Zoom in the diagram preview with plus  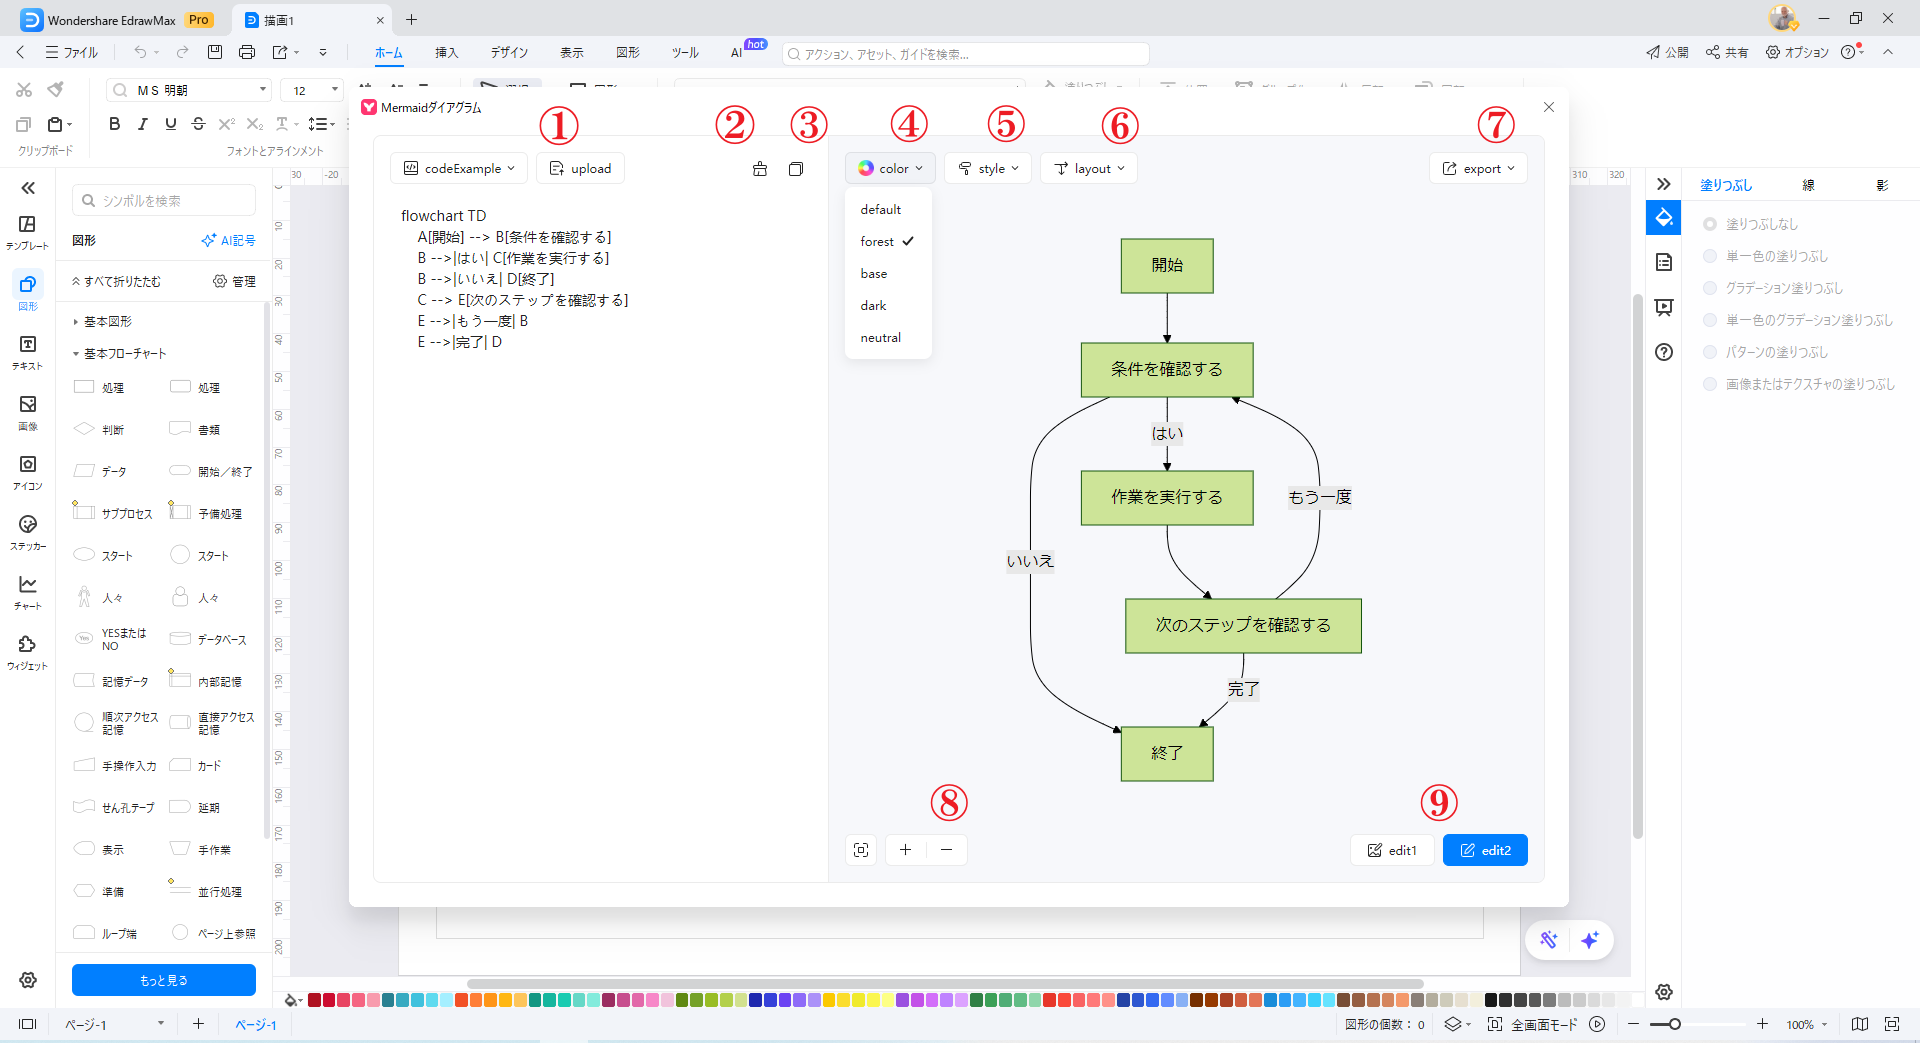[x=905, y=850]
